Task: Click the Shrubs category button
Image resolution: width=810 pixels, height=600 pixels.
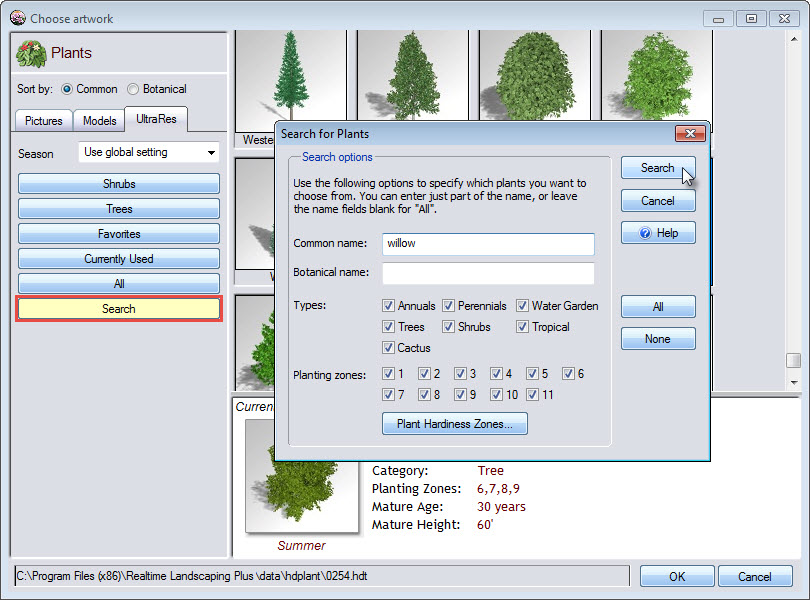Action: [x=119, y=184]
